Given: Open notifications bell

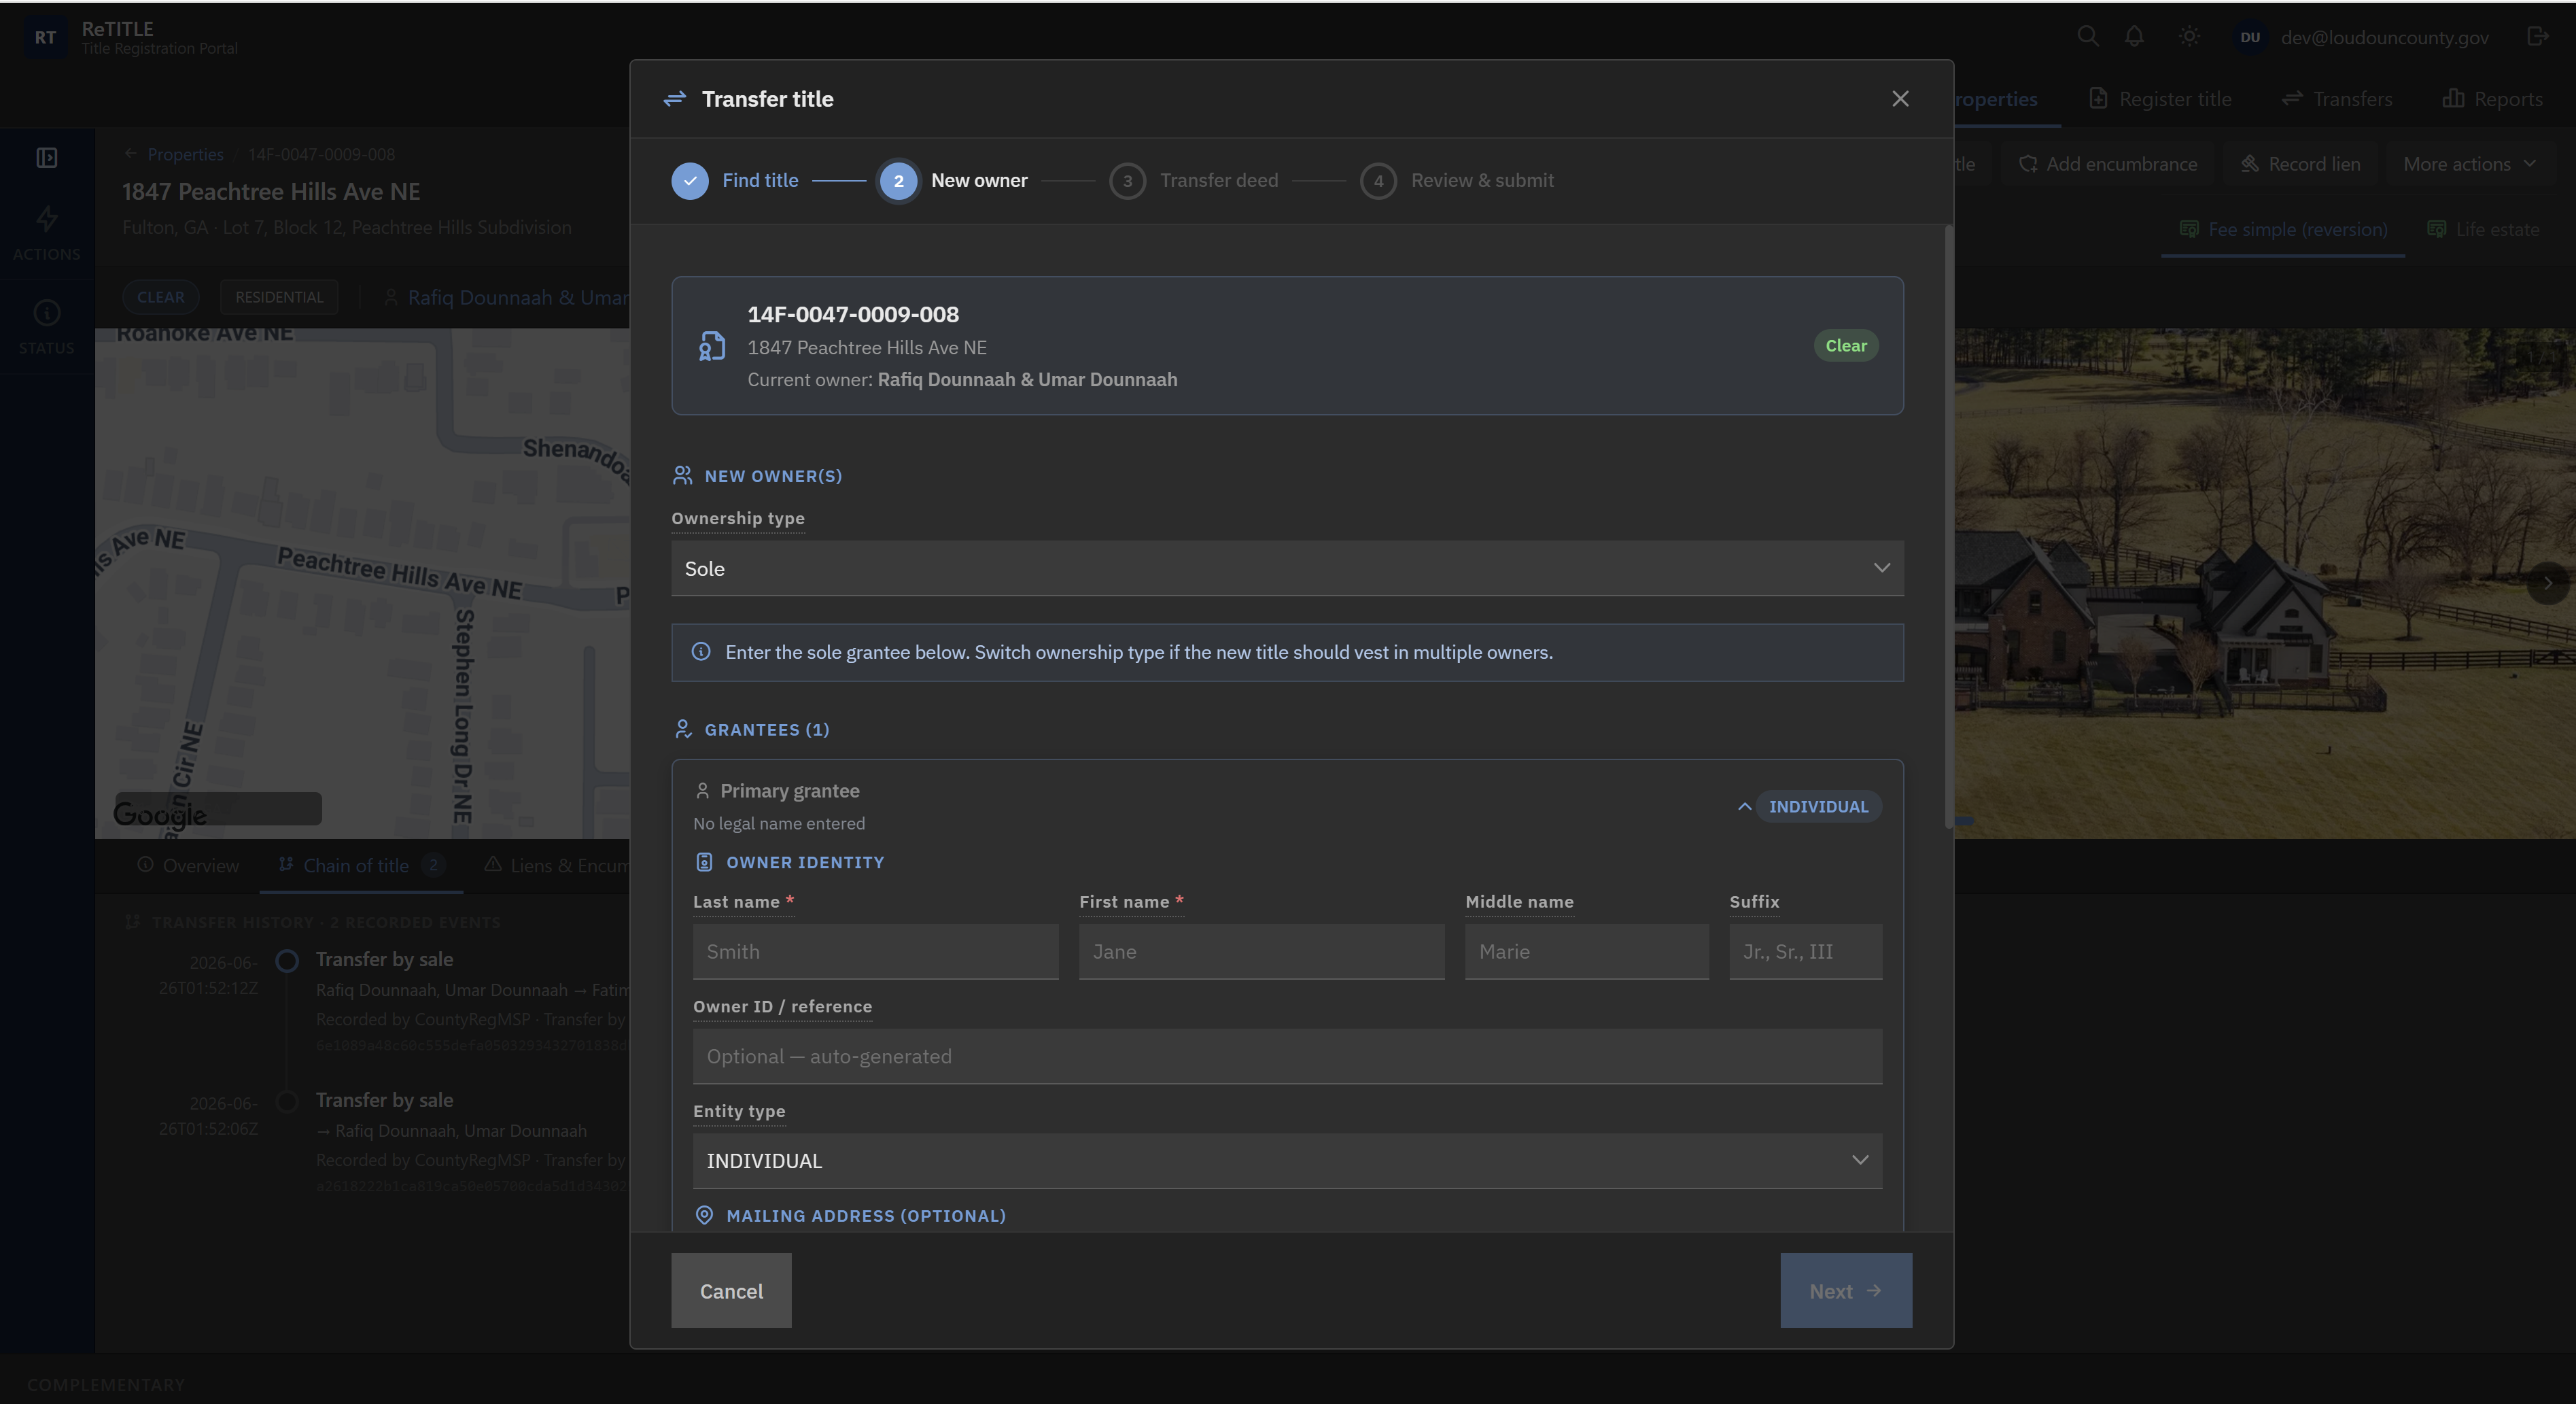Looking at the screenshot, I should [2134, 37].
